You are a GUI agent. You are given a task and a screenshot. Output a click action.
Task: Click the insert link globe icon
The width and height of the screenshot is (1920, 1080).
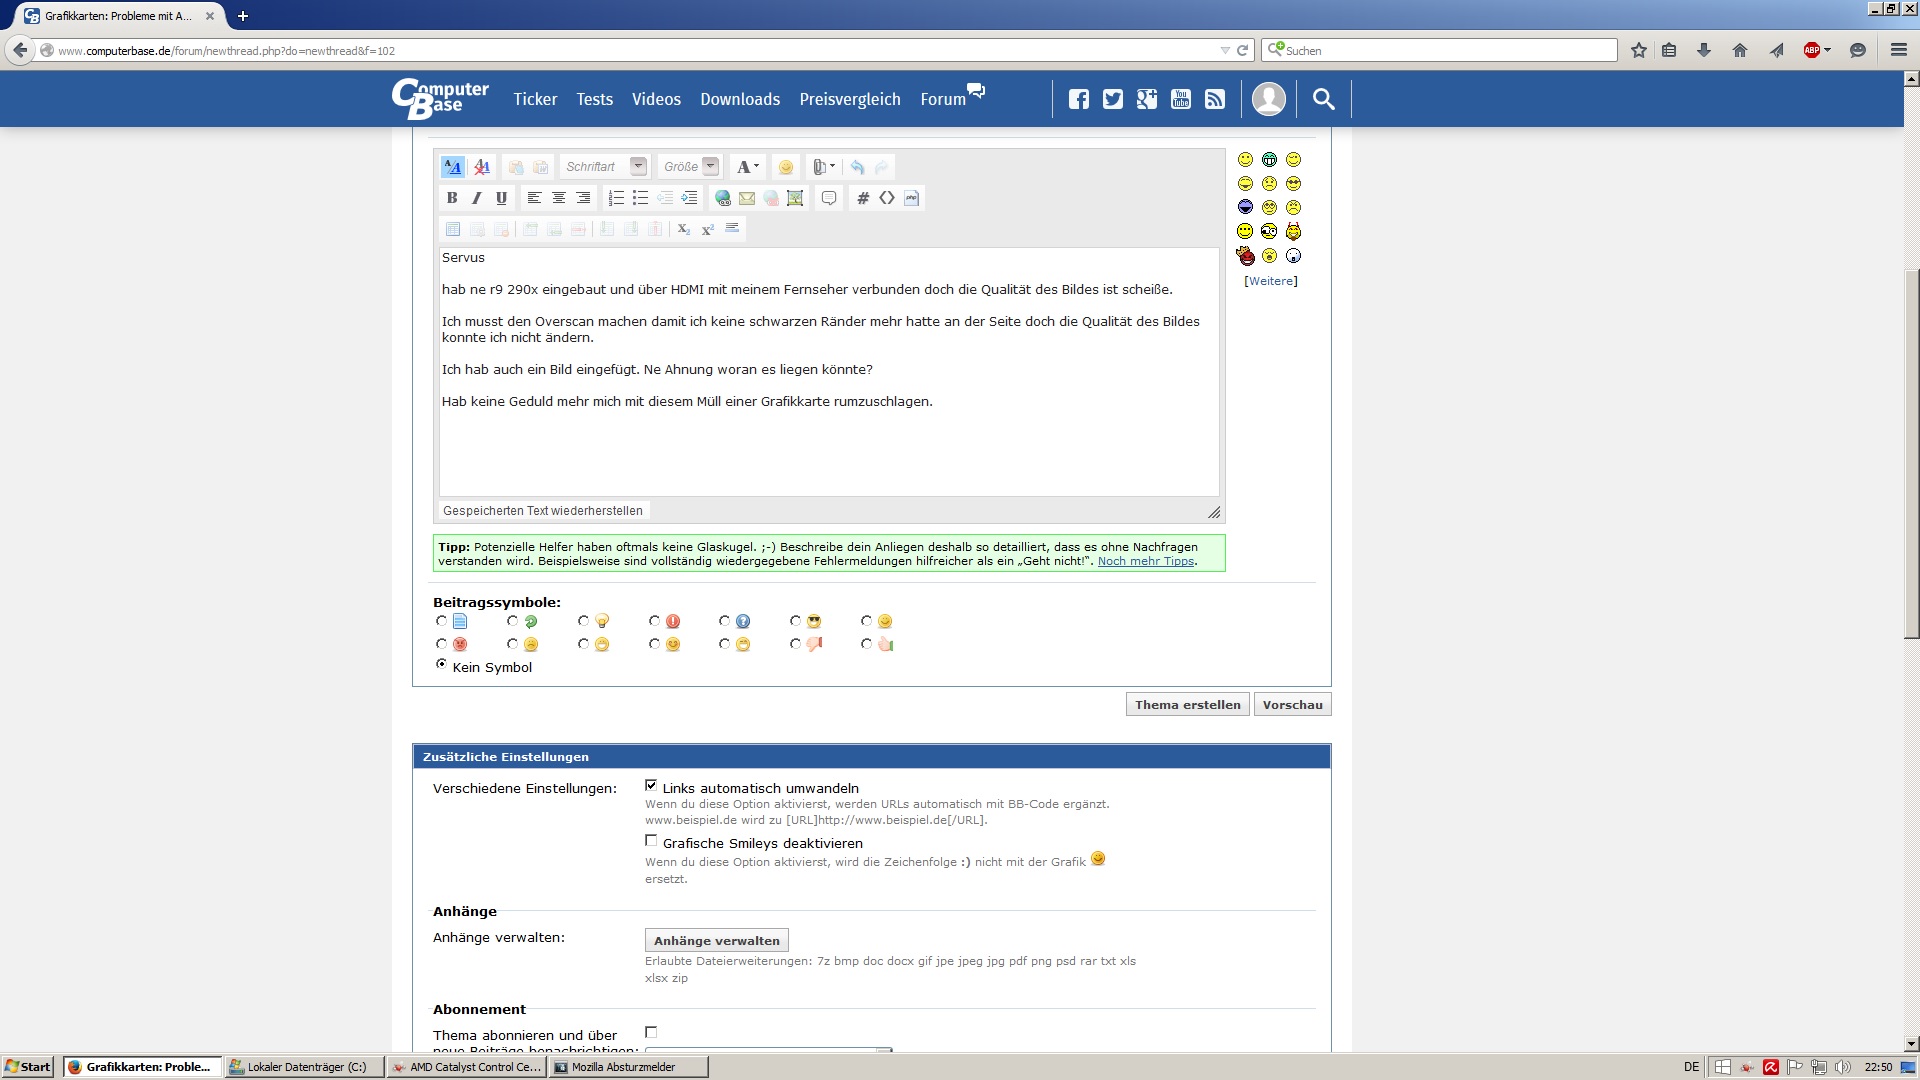click(x=722, y=198)
